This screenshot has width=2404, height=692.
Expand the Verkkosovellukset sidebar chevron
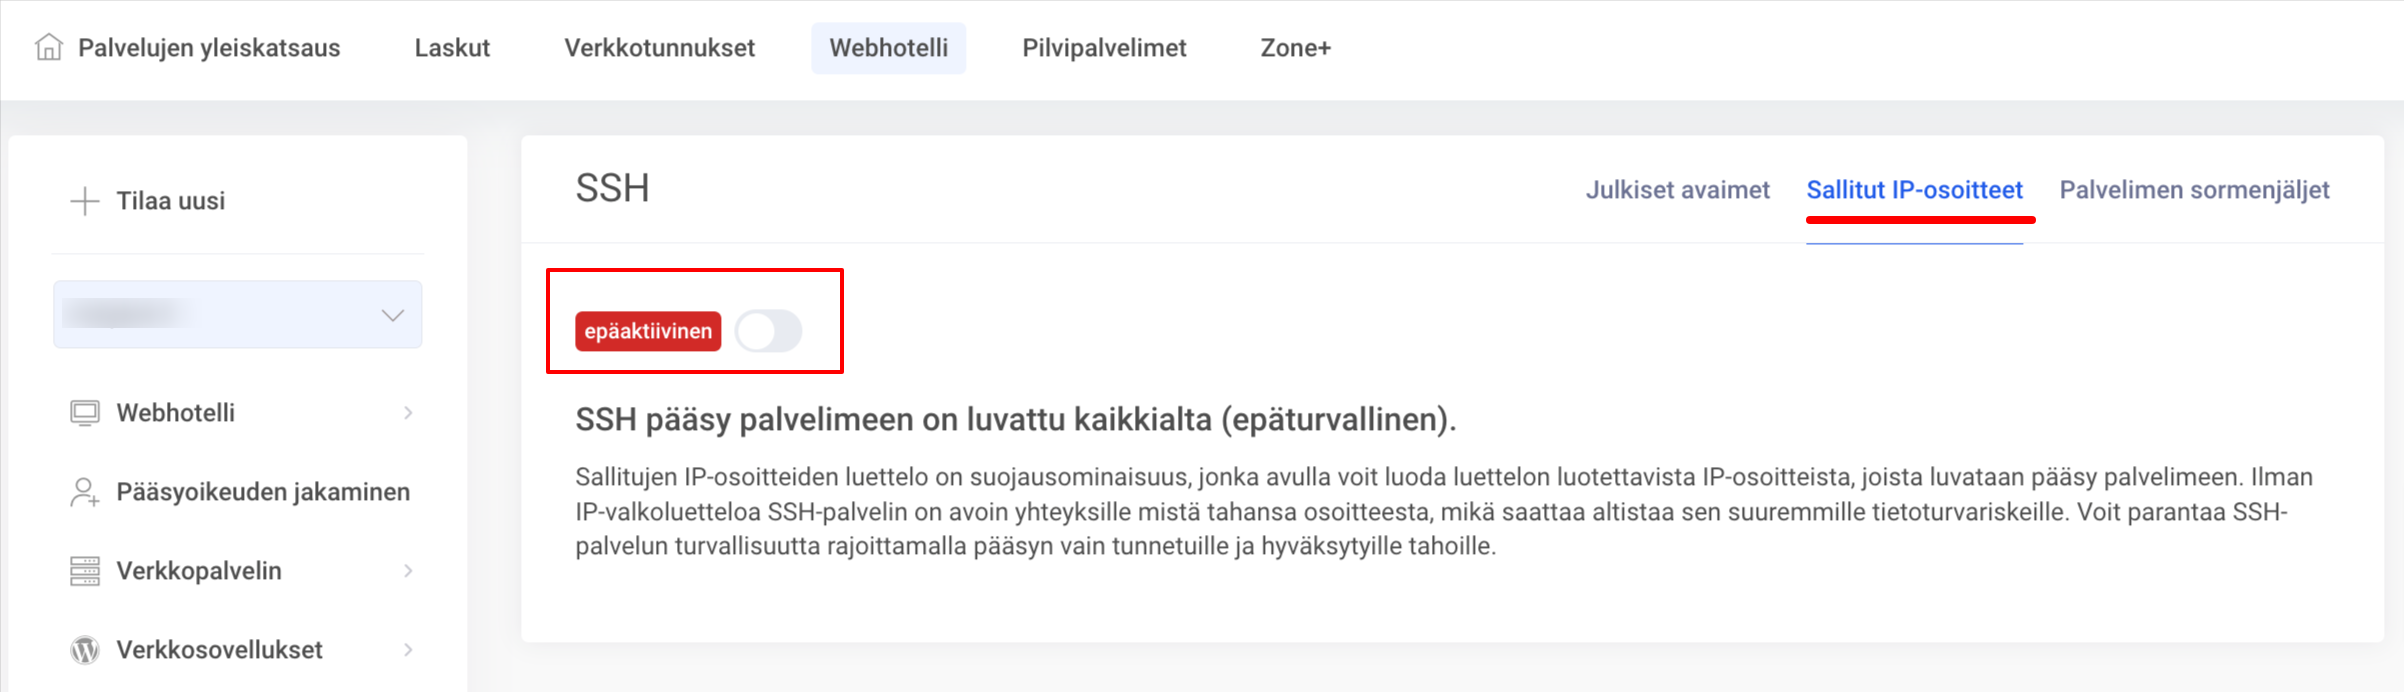[x=408, y=650]
